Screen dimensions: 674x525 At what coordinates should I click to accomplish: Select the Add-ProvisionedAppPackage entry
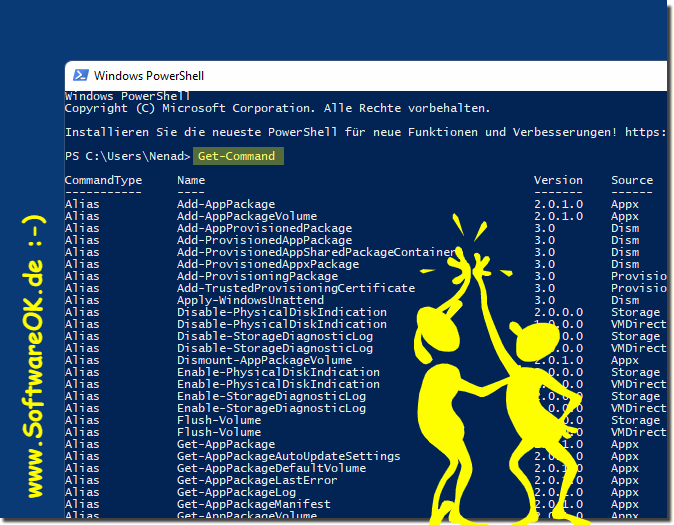click(x=264, y=240)
